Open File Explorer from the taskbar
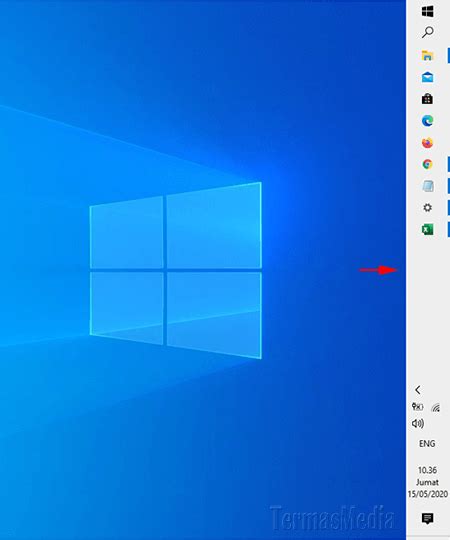450x540 pixels. point(427,55)
